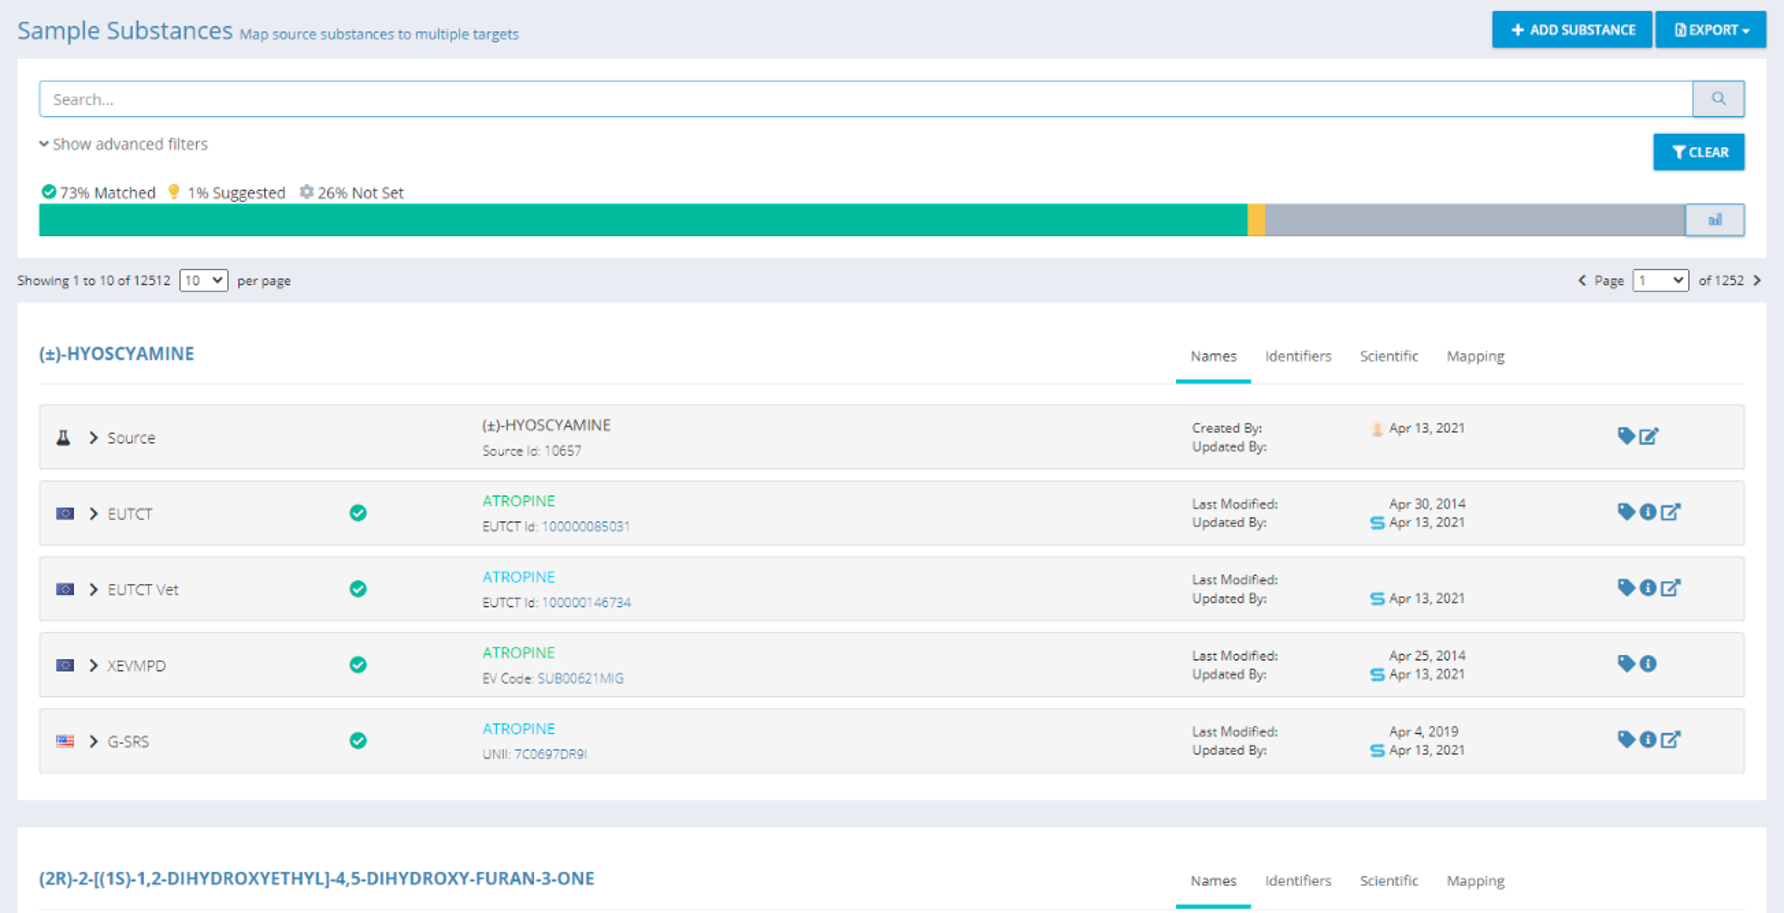Screen dimensions: 1784x913
Task: Open info icon in EUTCT row
Action: point(1648,512)
